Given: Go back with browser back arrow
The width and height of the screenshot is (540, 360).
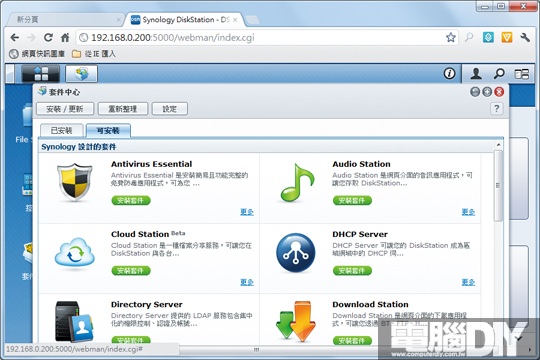Looking at the screenshot, I should (x=15, y=38).
